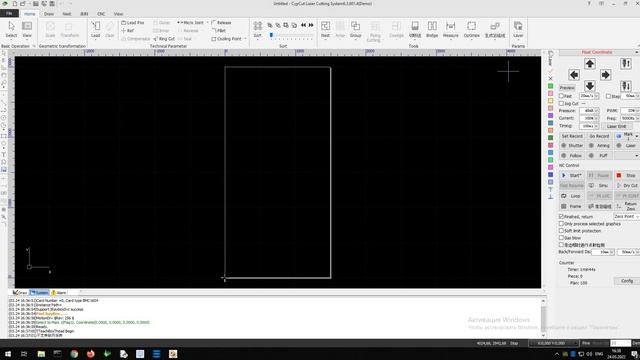Open the Zero Point return dropdown

[x=627, y=216]
